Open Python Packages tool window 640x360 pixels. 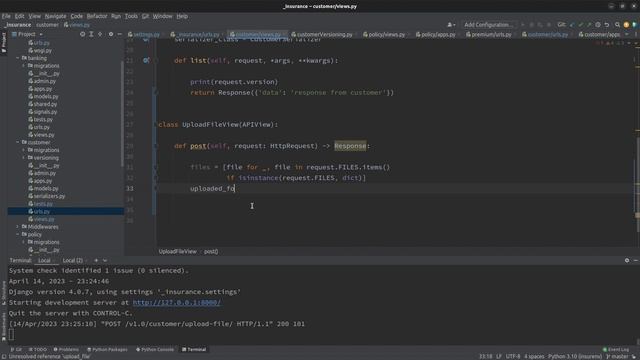point(107,350)
